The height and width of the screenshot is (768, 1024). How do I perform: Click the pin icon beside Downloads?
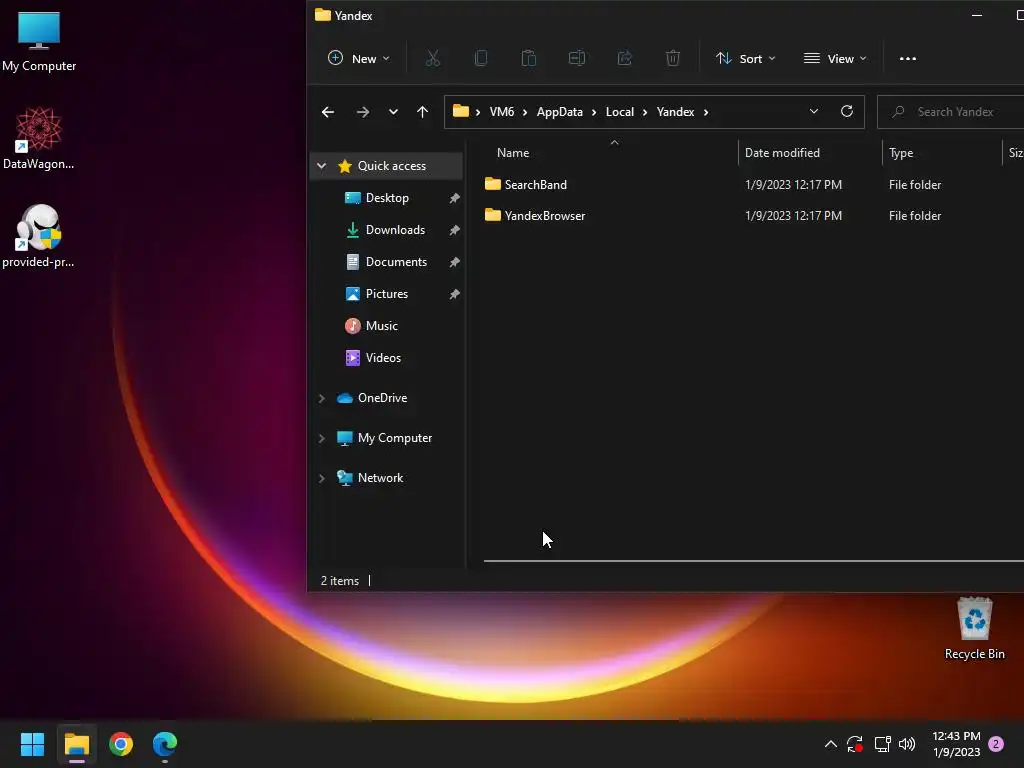click(455, 230)
